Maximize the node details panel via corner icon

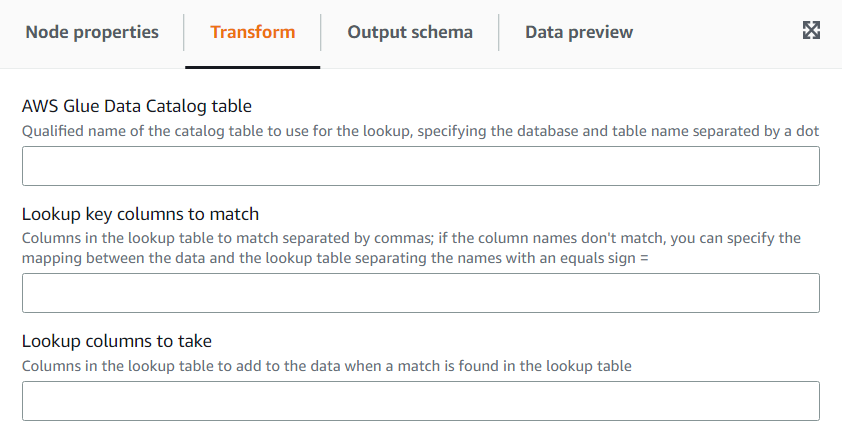[x=811, y=31]
